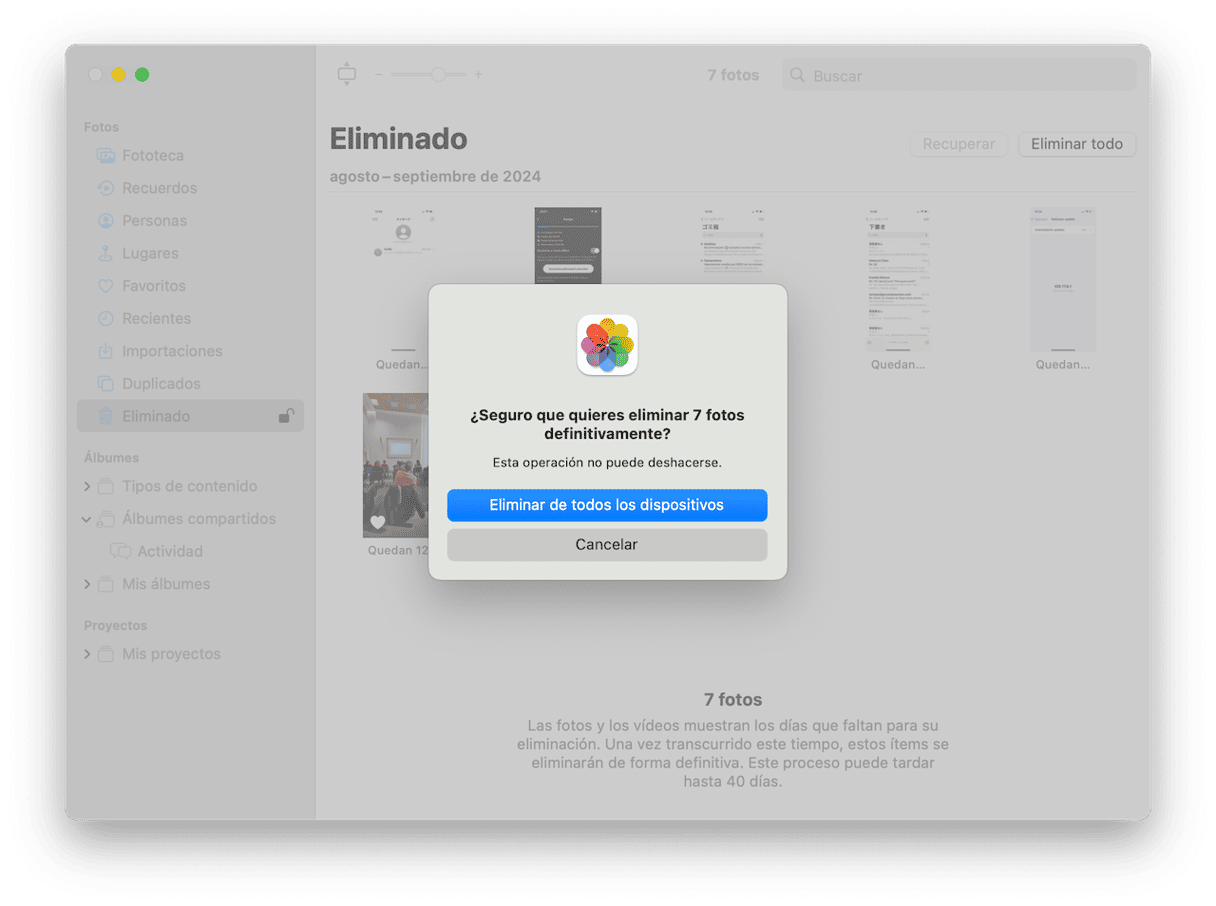1216x906 pixels.
Task: Click heart badge on the audience photo
Action: point(377,522)
